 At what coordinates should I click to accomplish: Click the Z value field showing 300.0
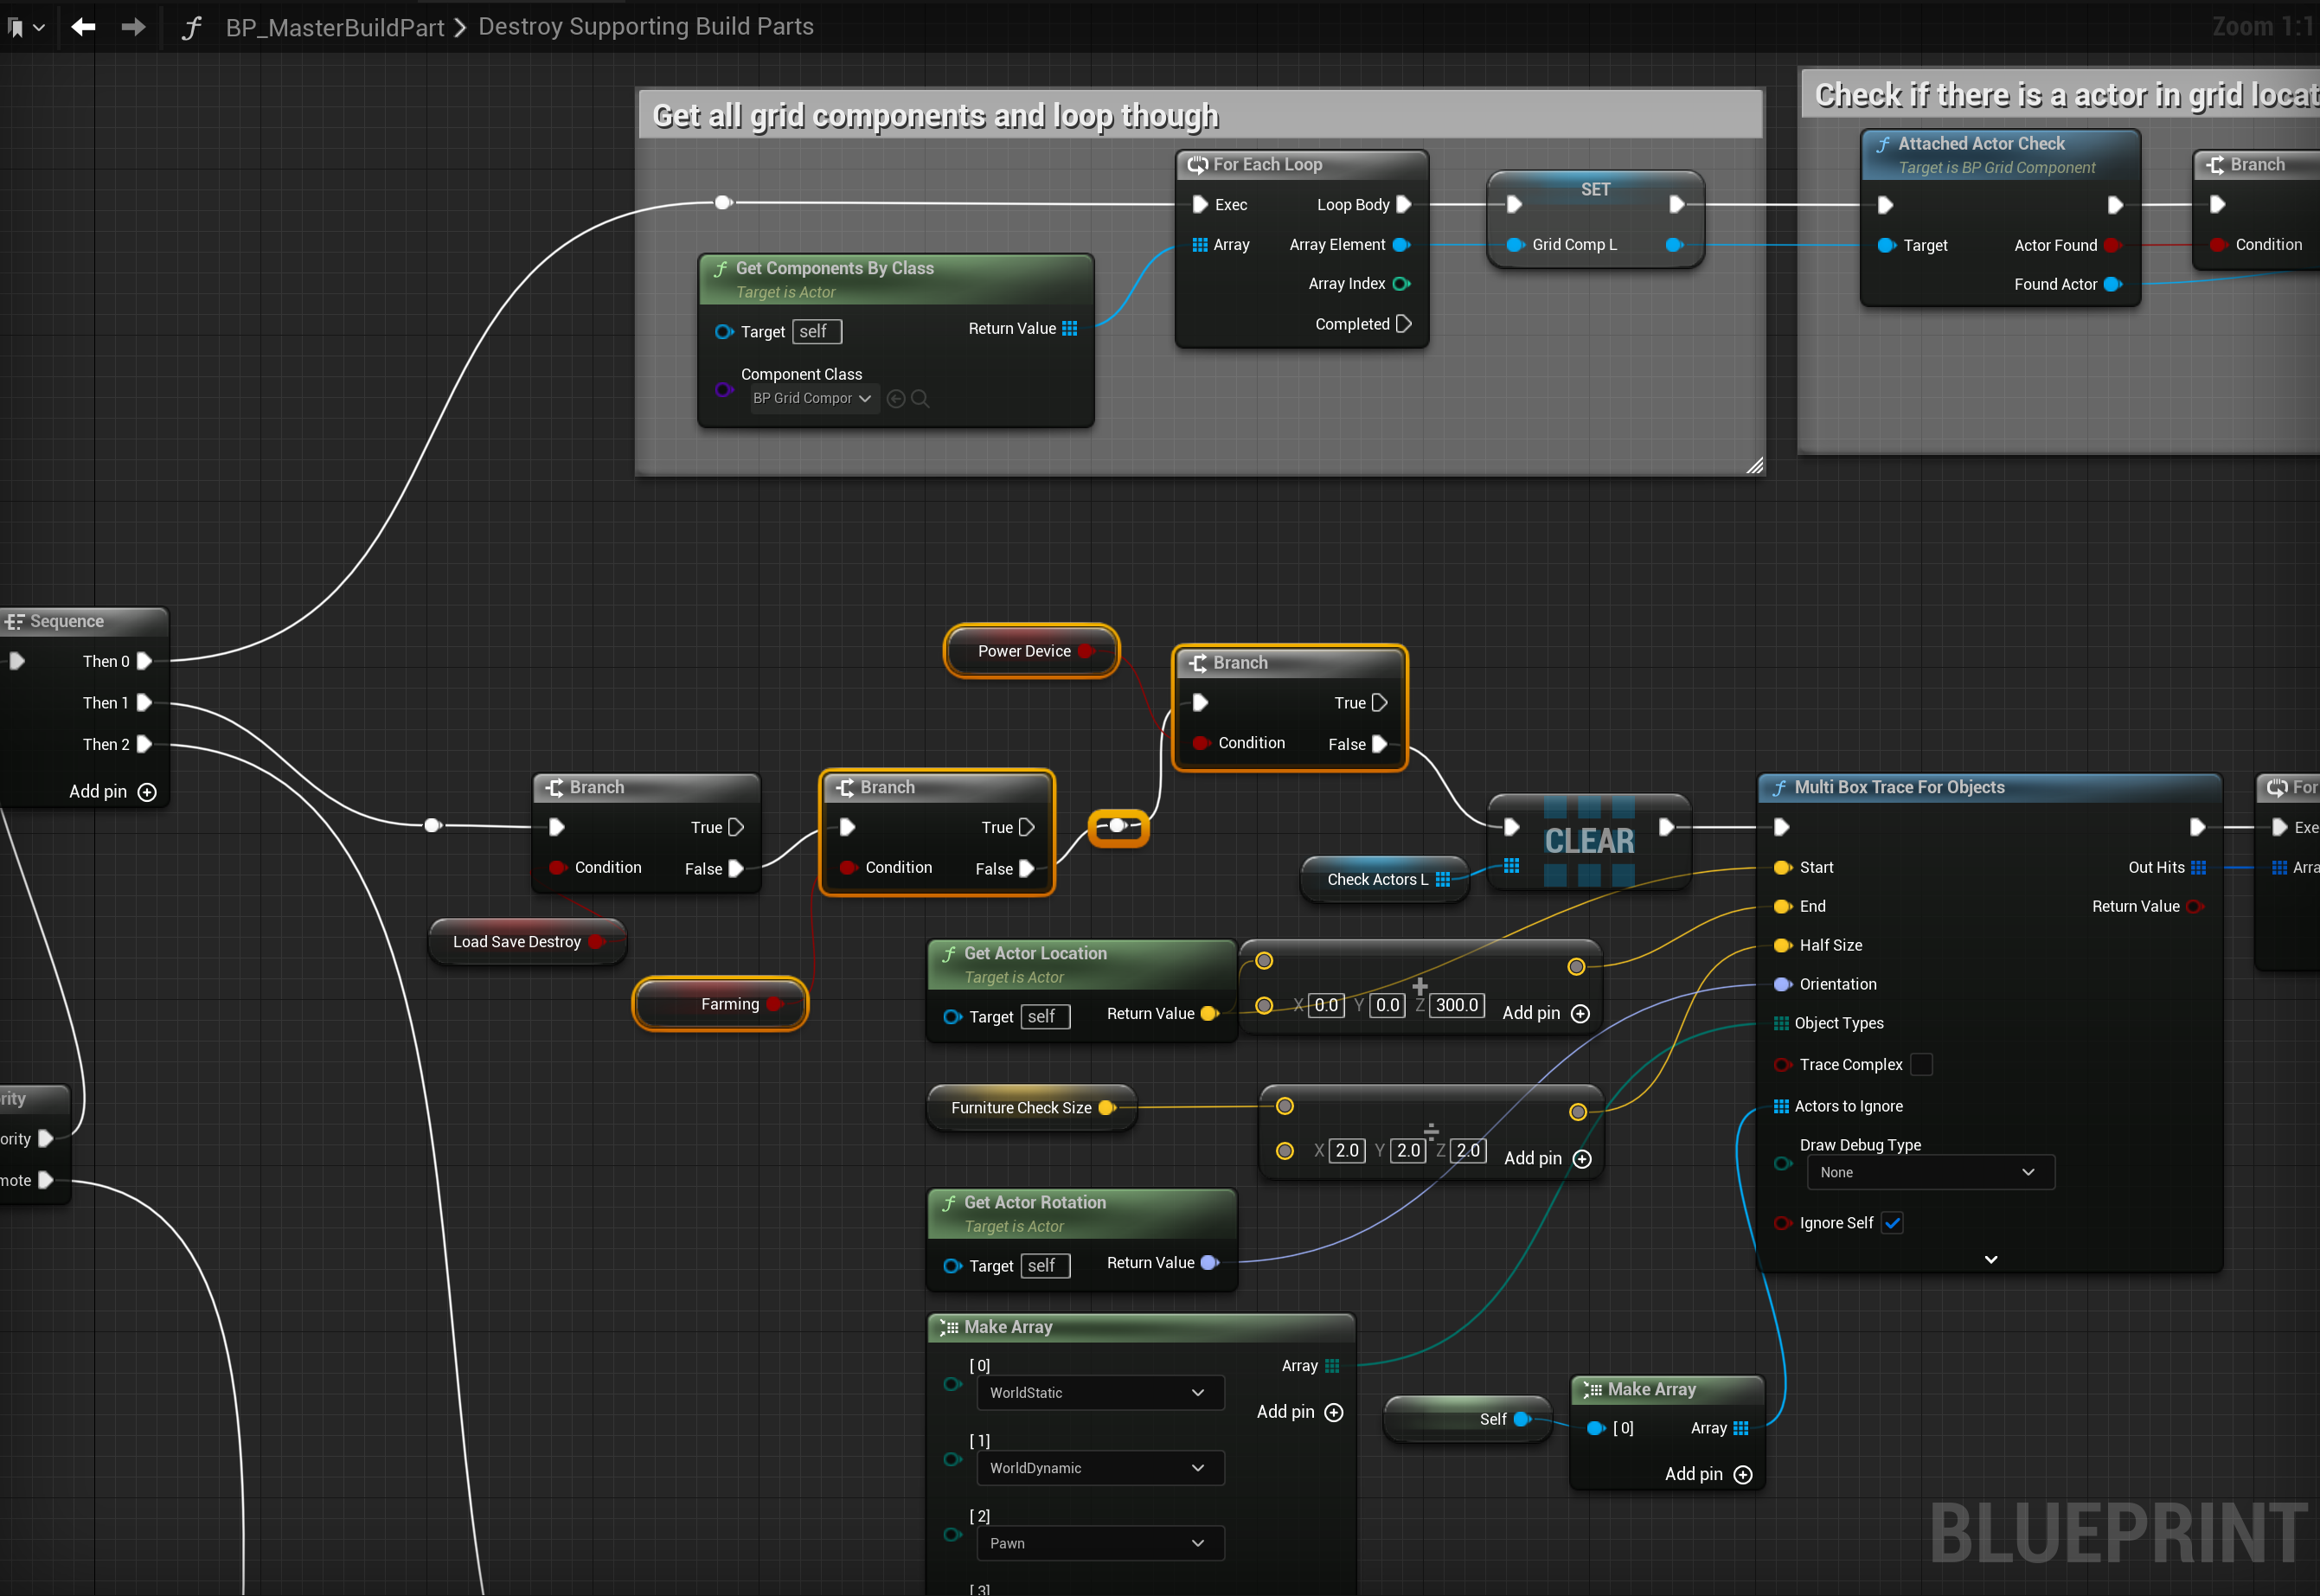(1456, 1005)
